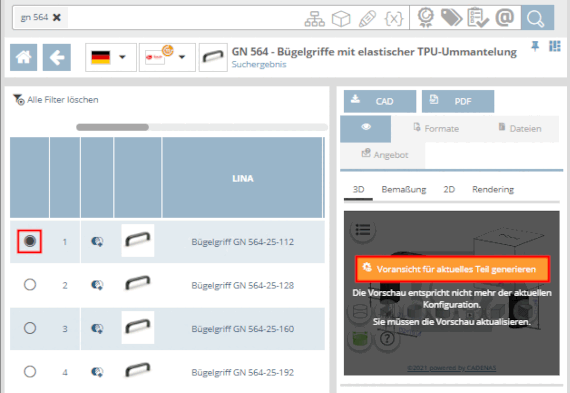Open the powered by CADENAS link
This screenshot has height=393, width=570.
click(x=451, y=368)
